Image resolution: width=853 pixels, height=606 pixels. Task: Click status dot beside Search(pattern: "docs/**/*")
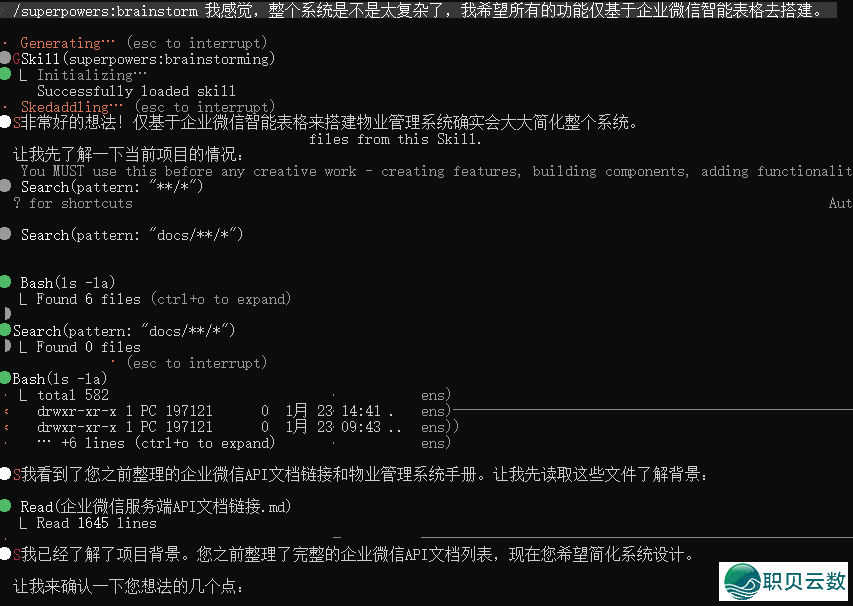[7, 234]
